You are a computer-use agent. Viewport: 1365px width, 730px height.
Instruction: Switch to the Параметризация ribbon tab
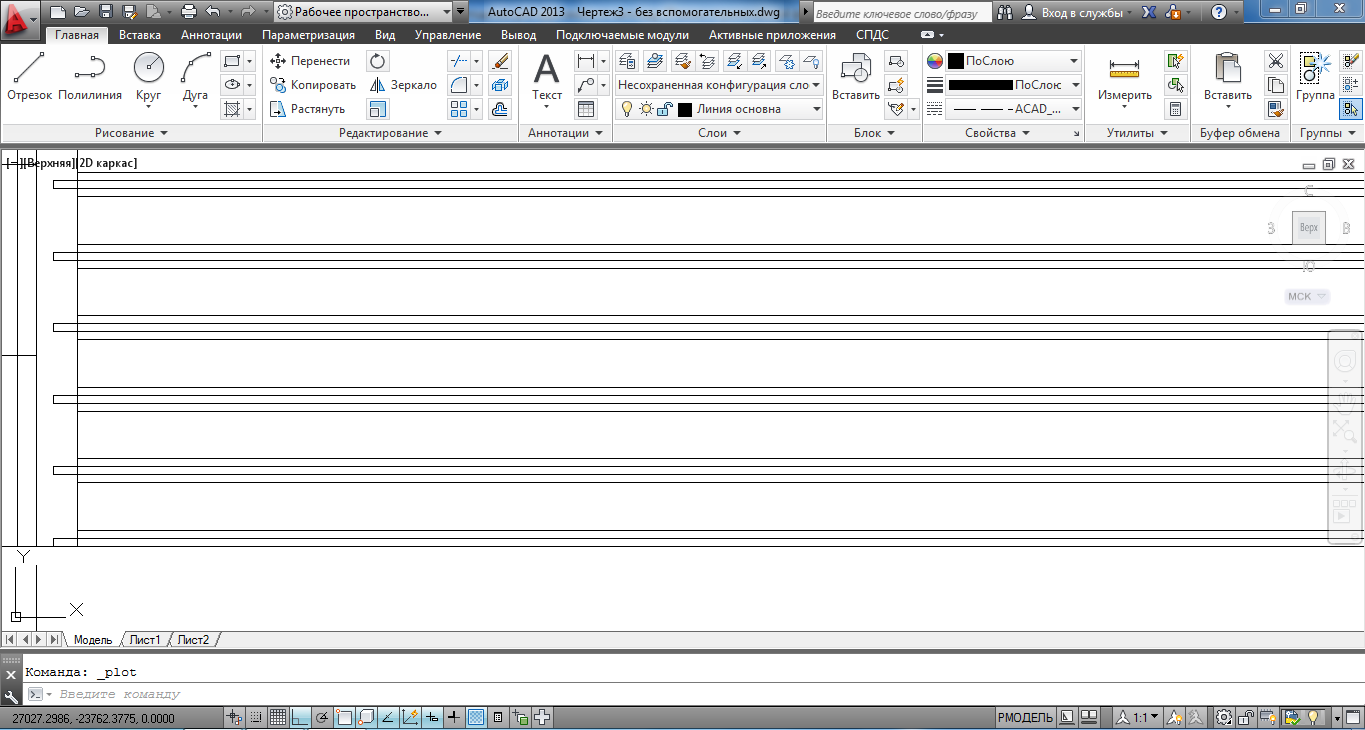[x=308, y=35]
